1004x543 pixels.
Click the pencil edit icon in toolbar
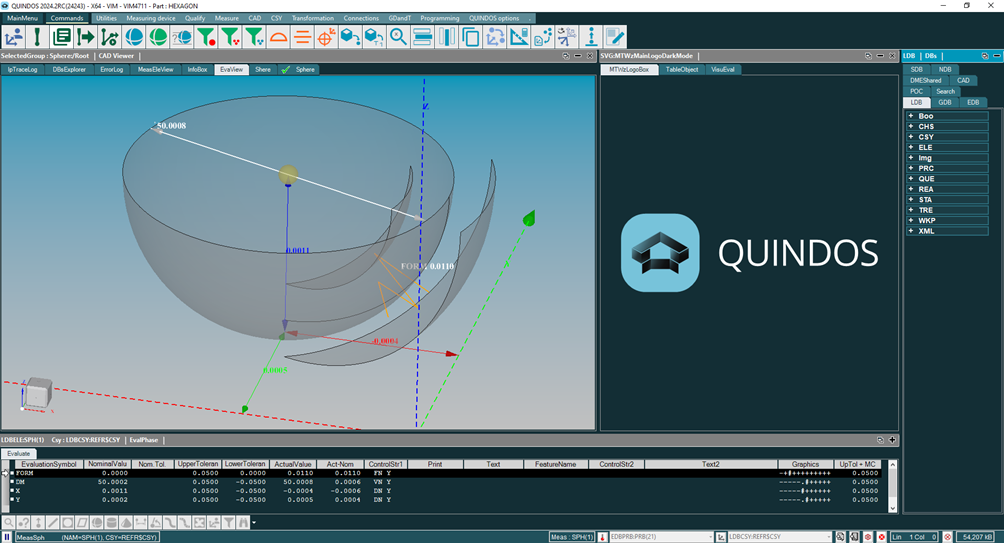point(615,37)
